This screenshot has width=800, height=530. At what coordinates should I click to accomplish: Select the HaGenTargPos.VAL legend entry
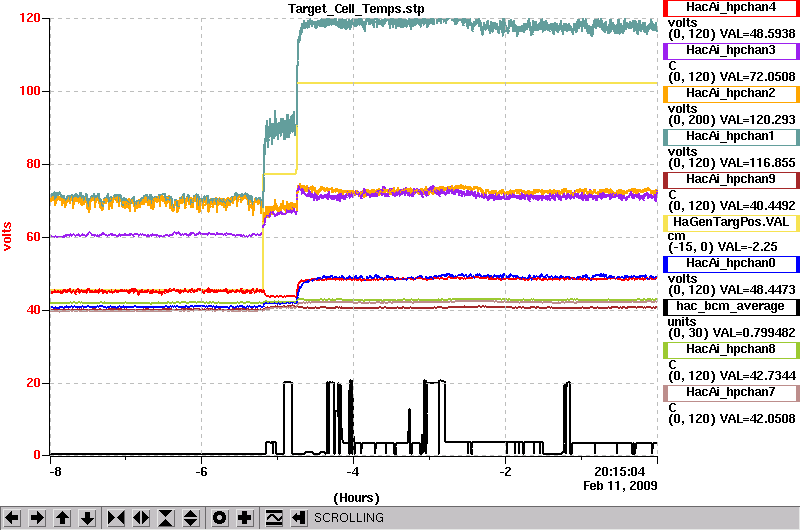coord(731,222)
